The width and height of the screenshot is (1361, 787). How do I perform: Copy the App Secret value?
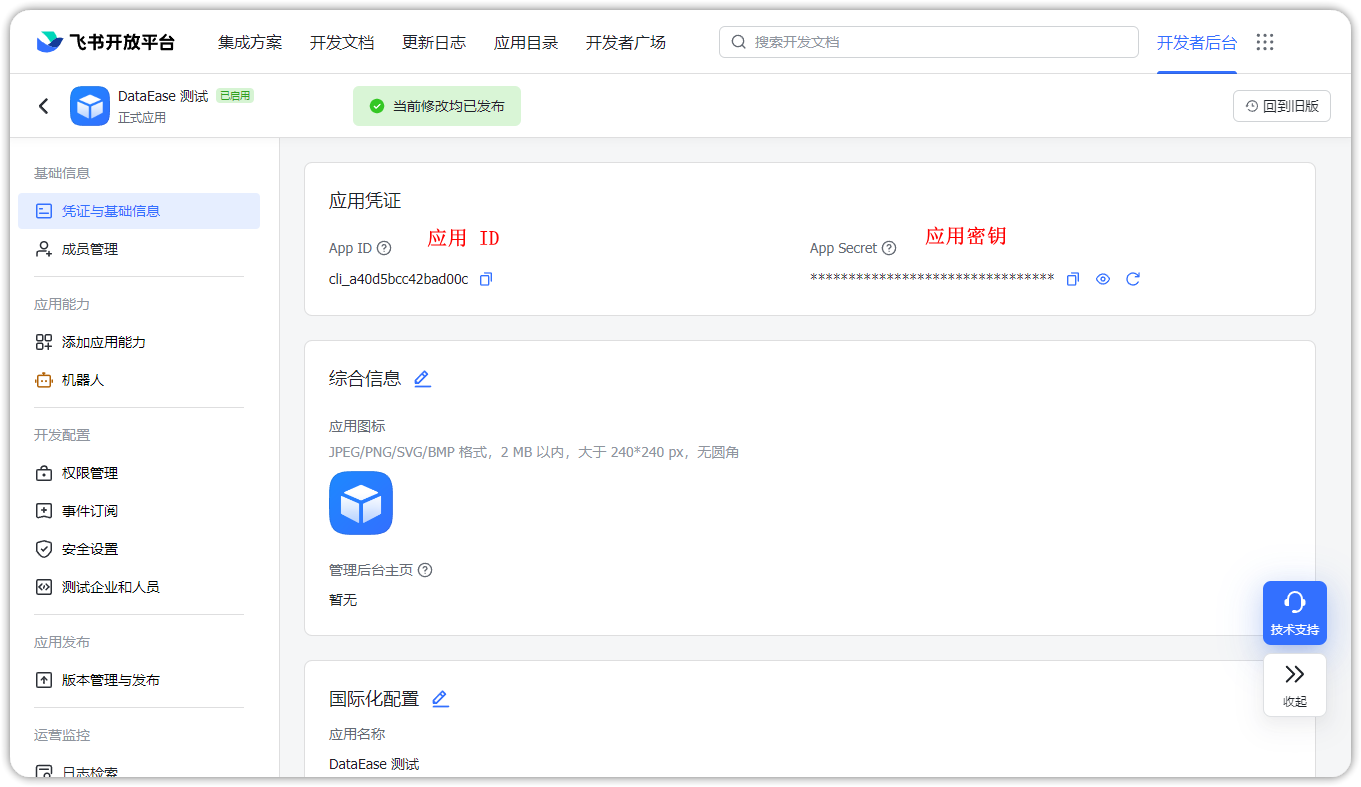click(x=1073, y=279)
